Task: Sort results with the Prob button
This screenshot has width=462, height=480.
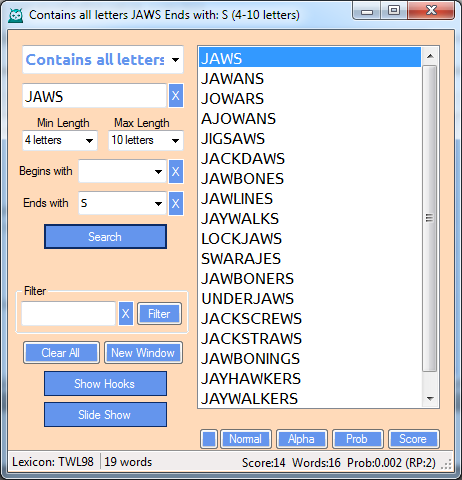Action: tap(358, 439)
